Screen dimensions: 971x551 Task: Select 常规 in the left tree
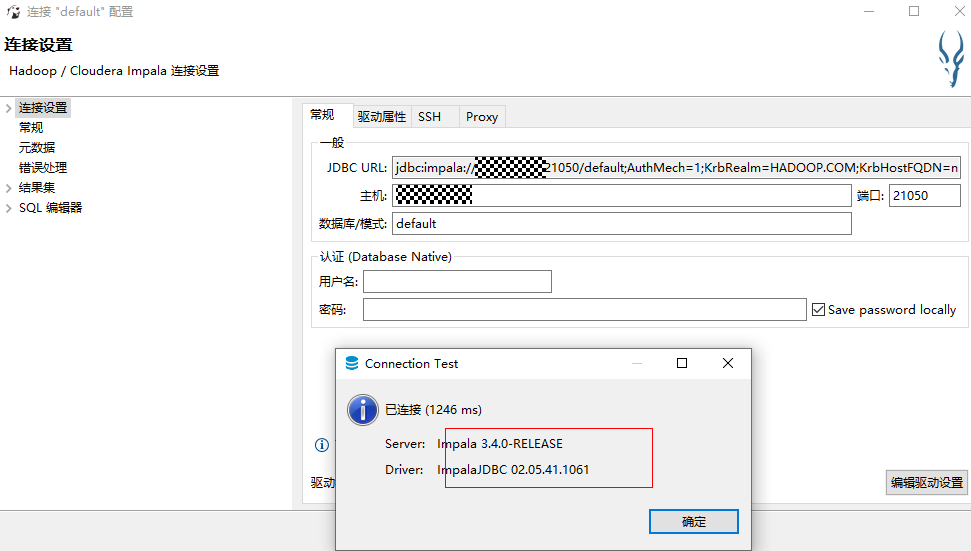[x=31, y=128]
